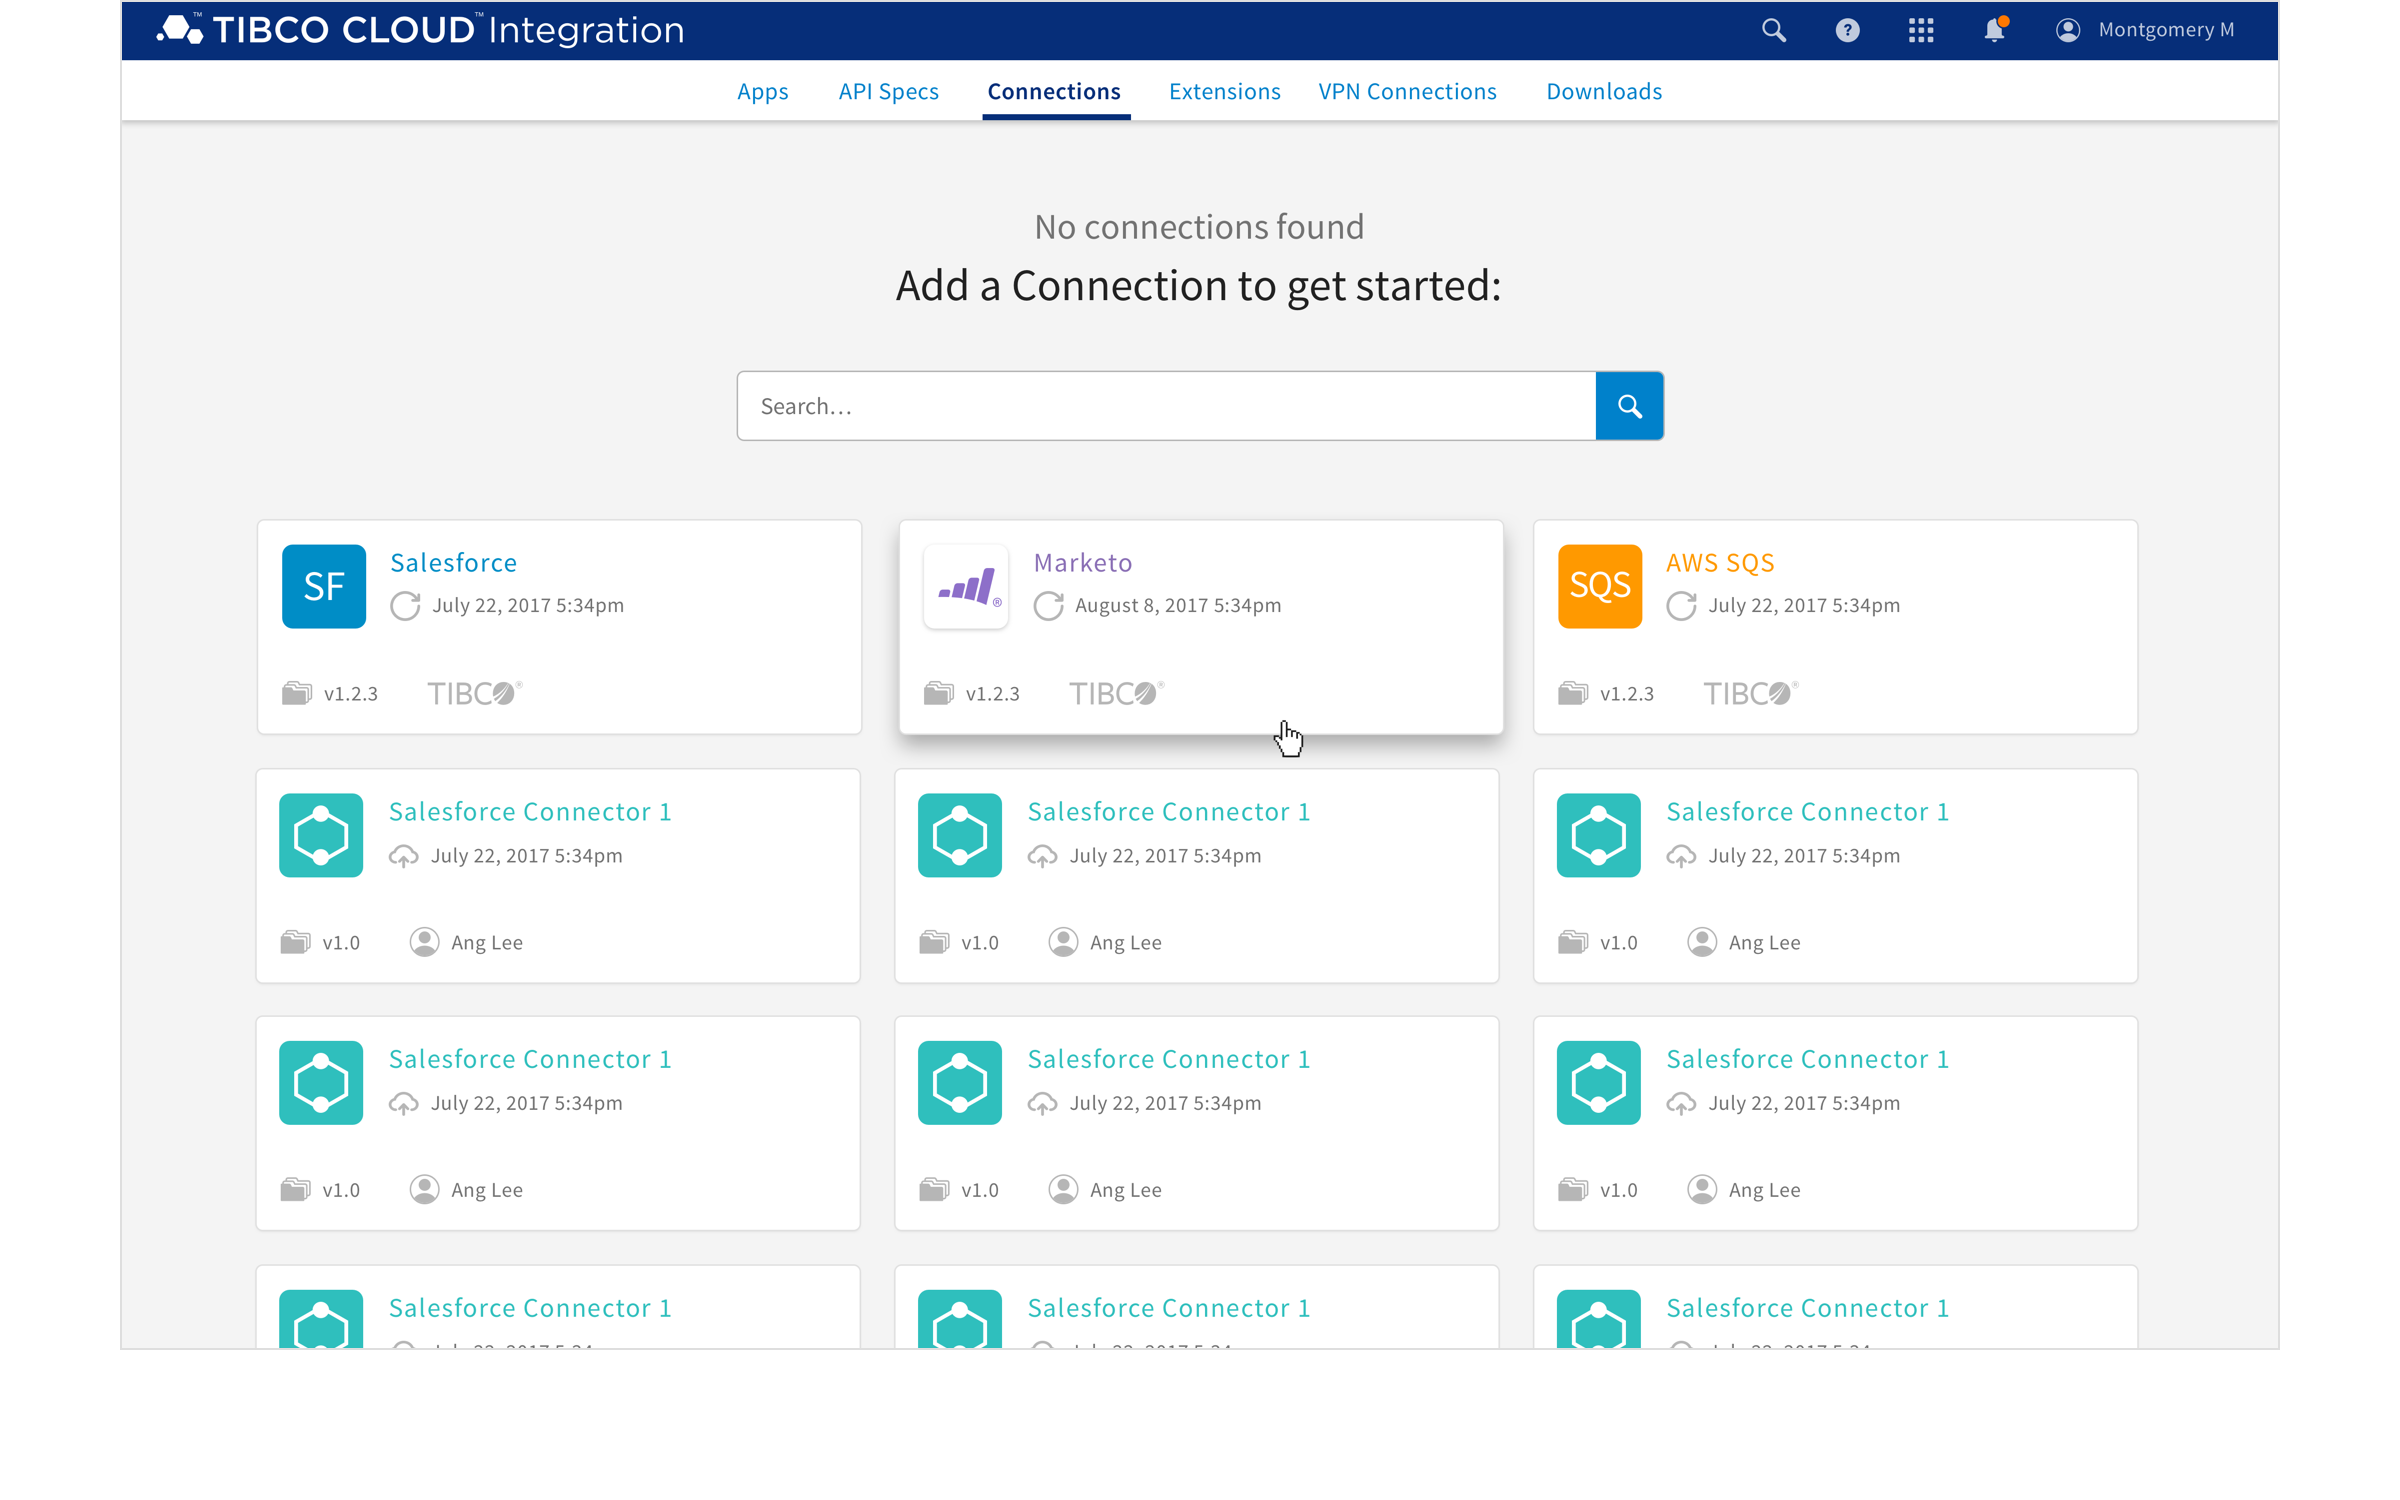Click teal connector icon, third row right card
2400x1500 pixels.
pyautogui.click(x=1599, y=1083)
